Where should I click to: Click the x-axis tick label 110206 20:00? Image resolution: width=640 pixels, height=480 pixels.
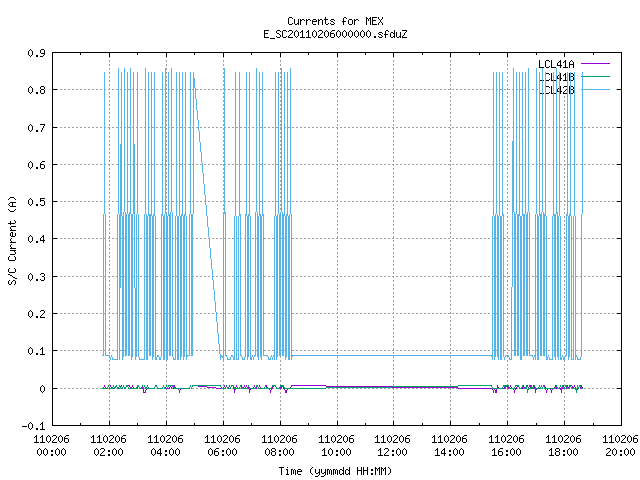coord(620,446)
